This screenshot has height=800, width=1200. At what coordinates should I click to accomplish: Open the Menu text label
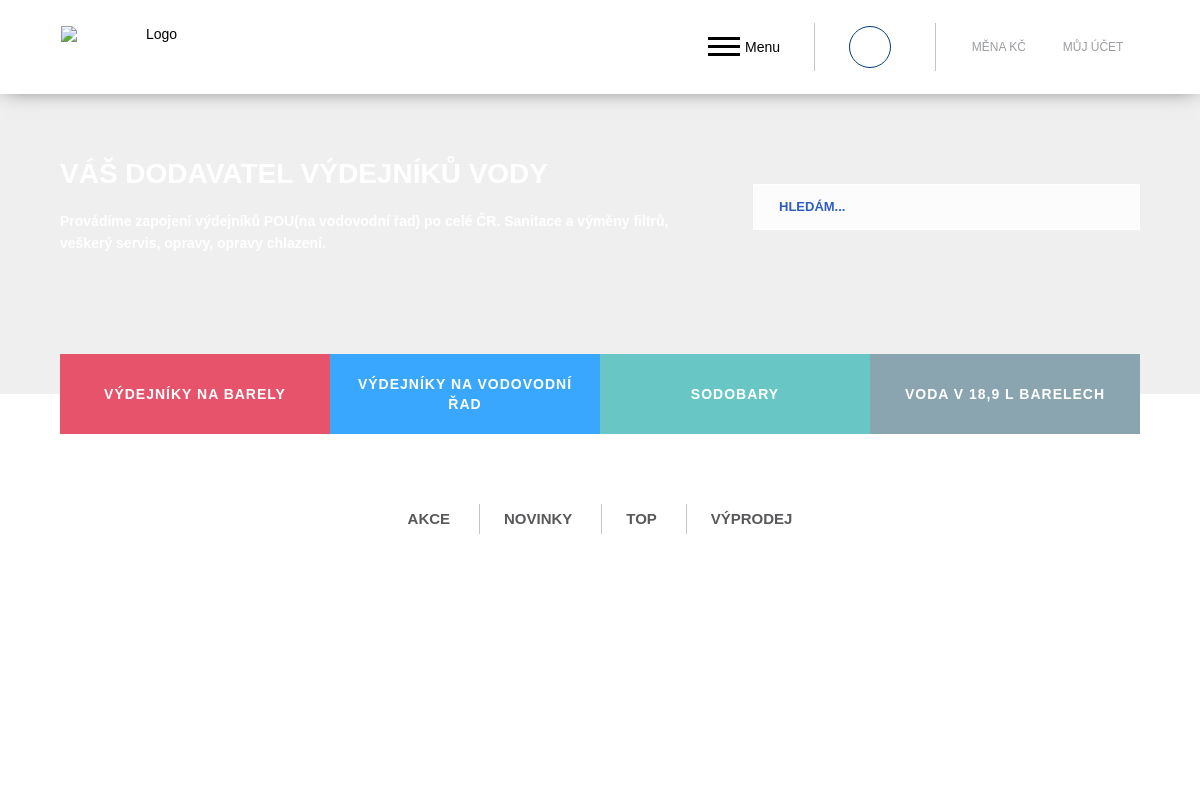[762, 47]
